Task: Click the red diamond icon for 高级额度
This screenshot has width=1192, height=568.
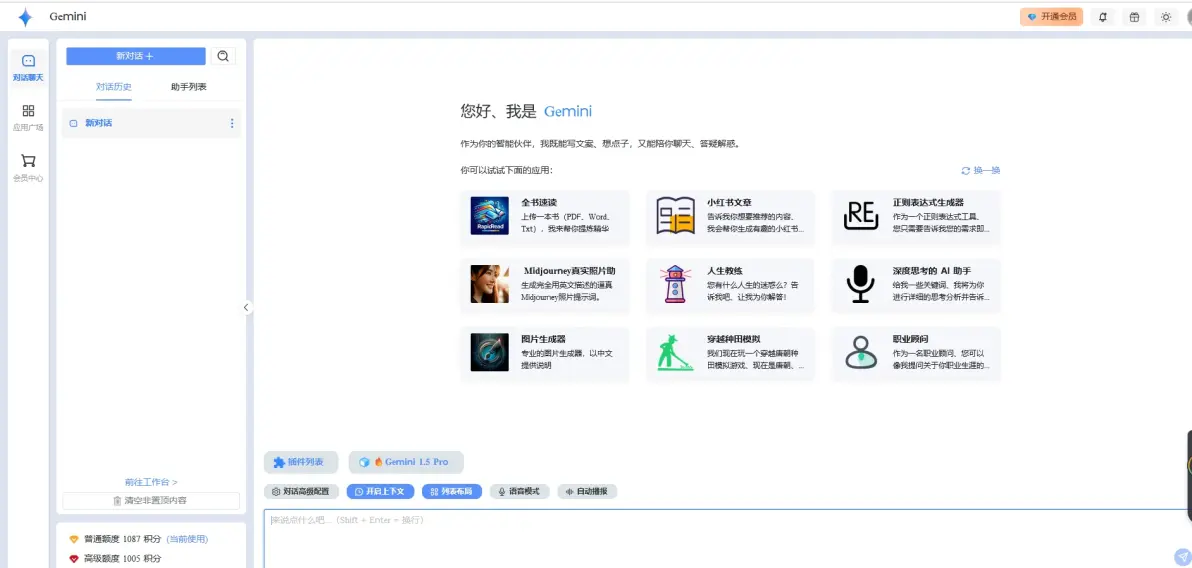Action: pos(74,559)
